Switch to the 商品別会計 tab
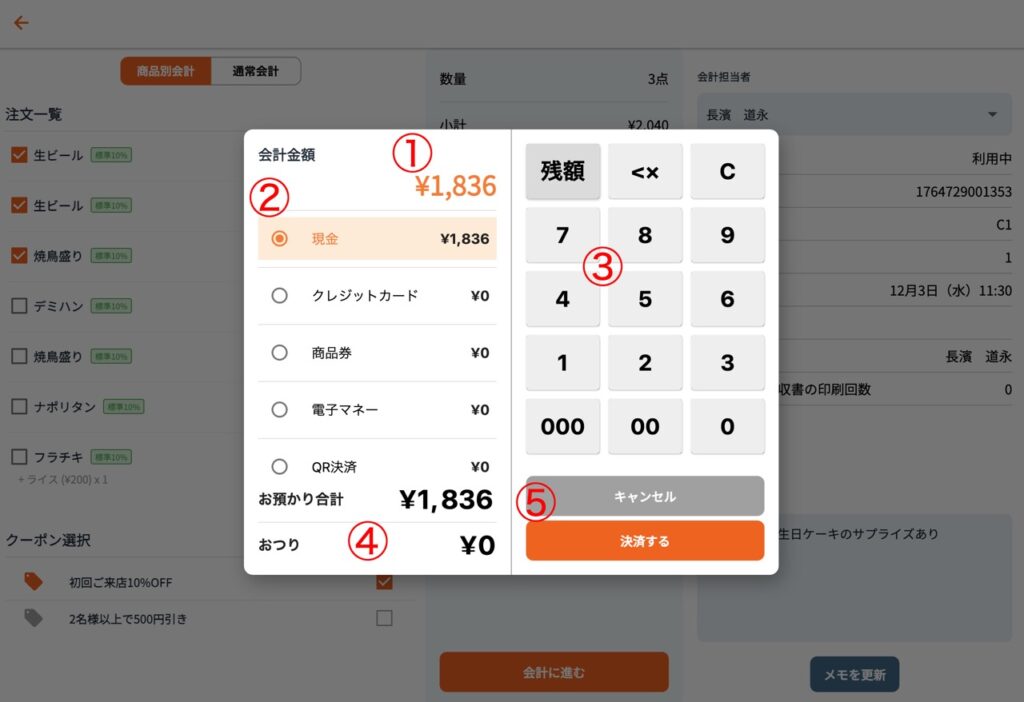The height and width of the screenshot is (702, 1024). 166,71
